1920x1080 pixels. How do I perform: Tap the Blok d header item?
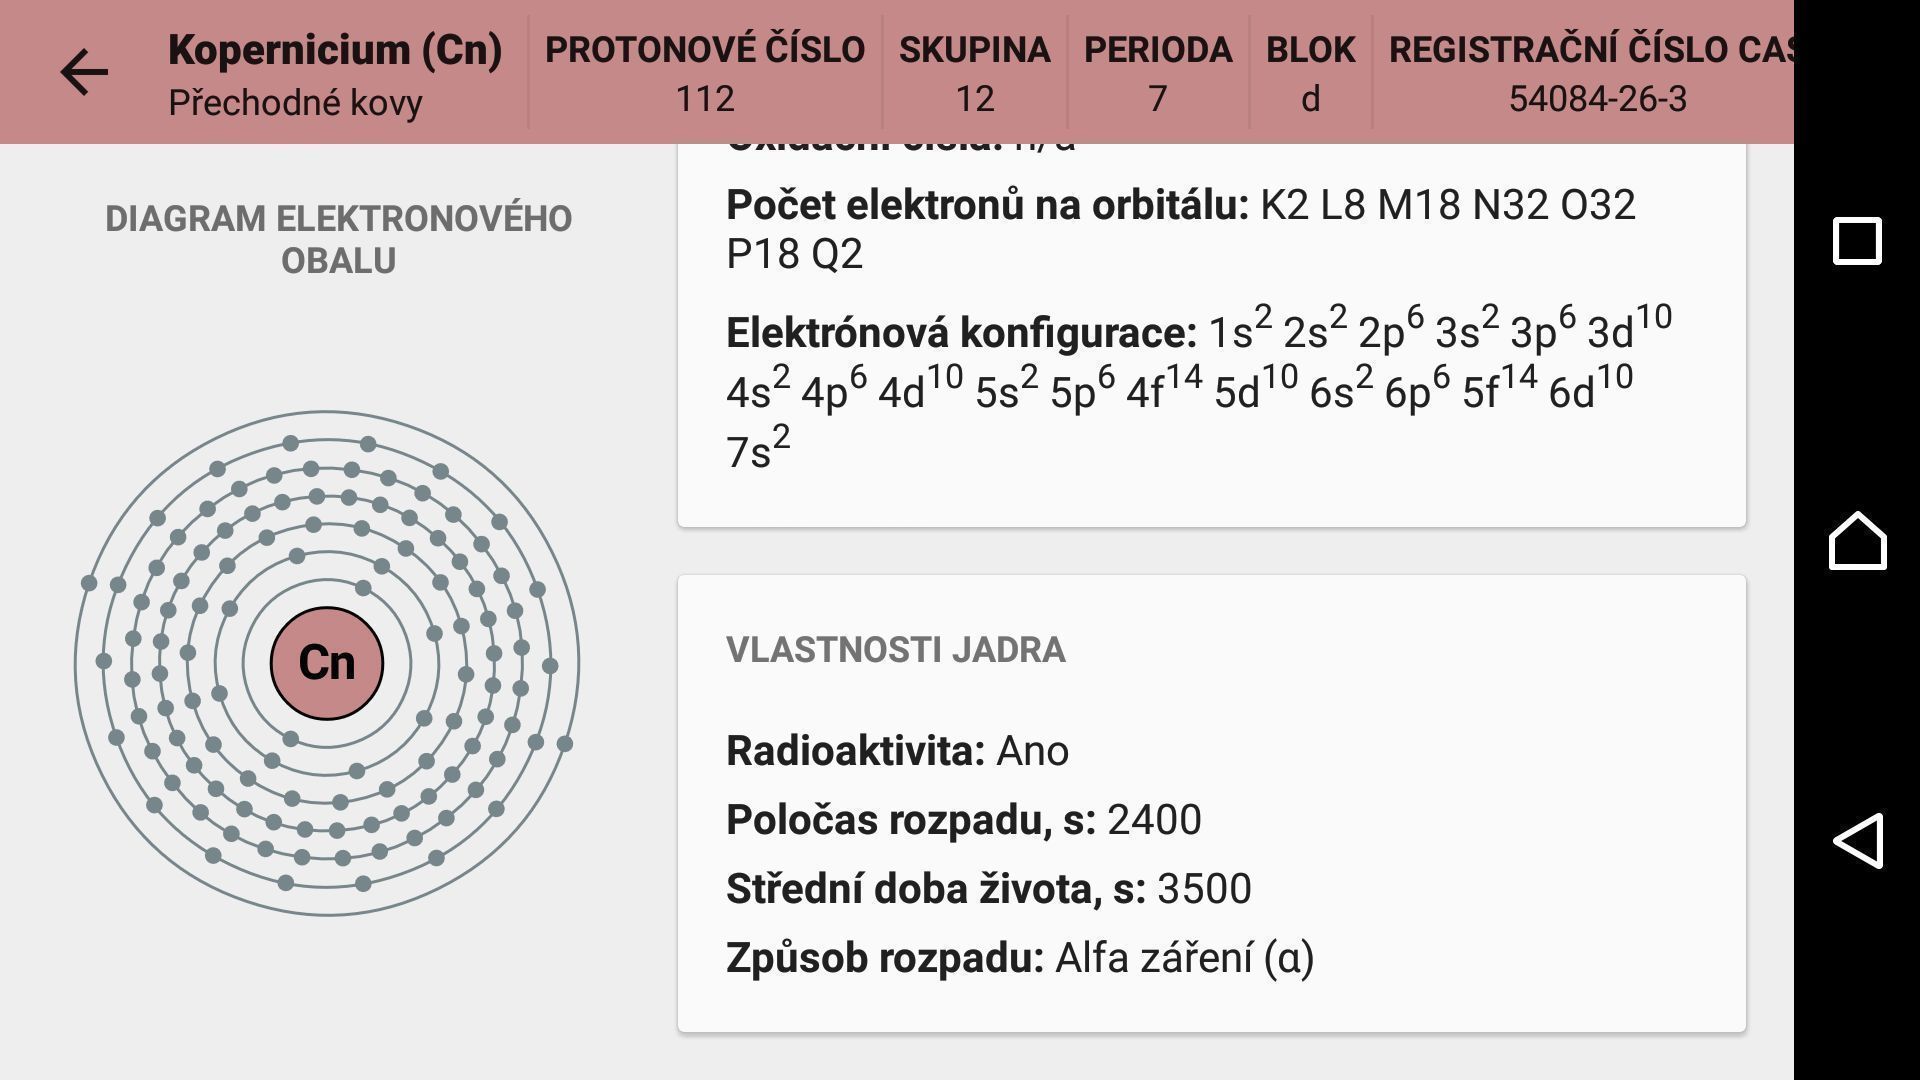(1311, 73)
